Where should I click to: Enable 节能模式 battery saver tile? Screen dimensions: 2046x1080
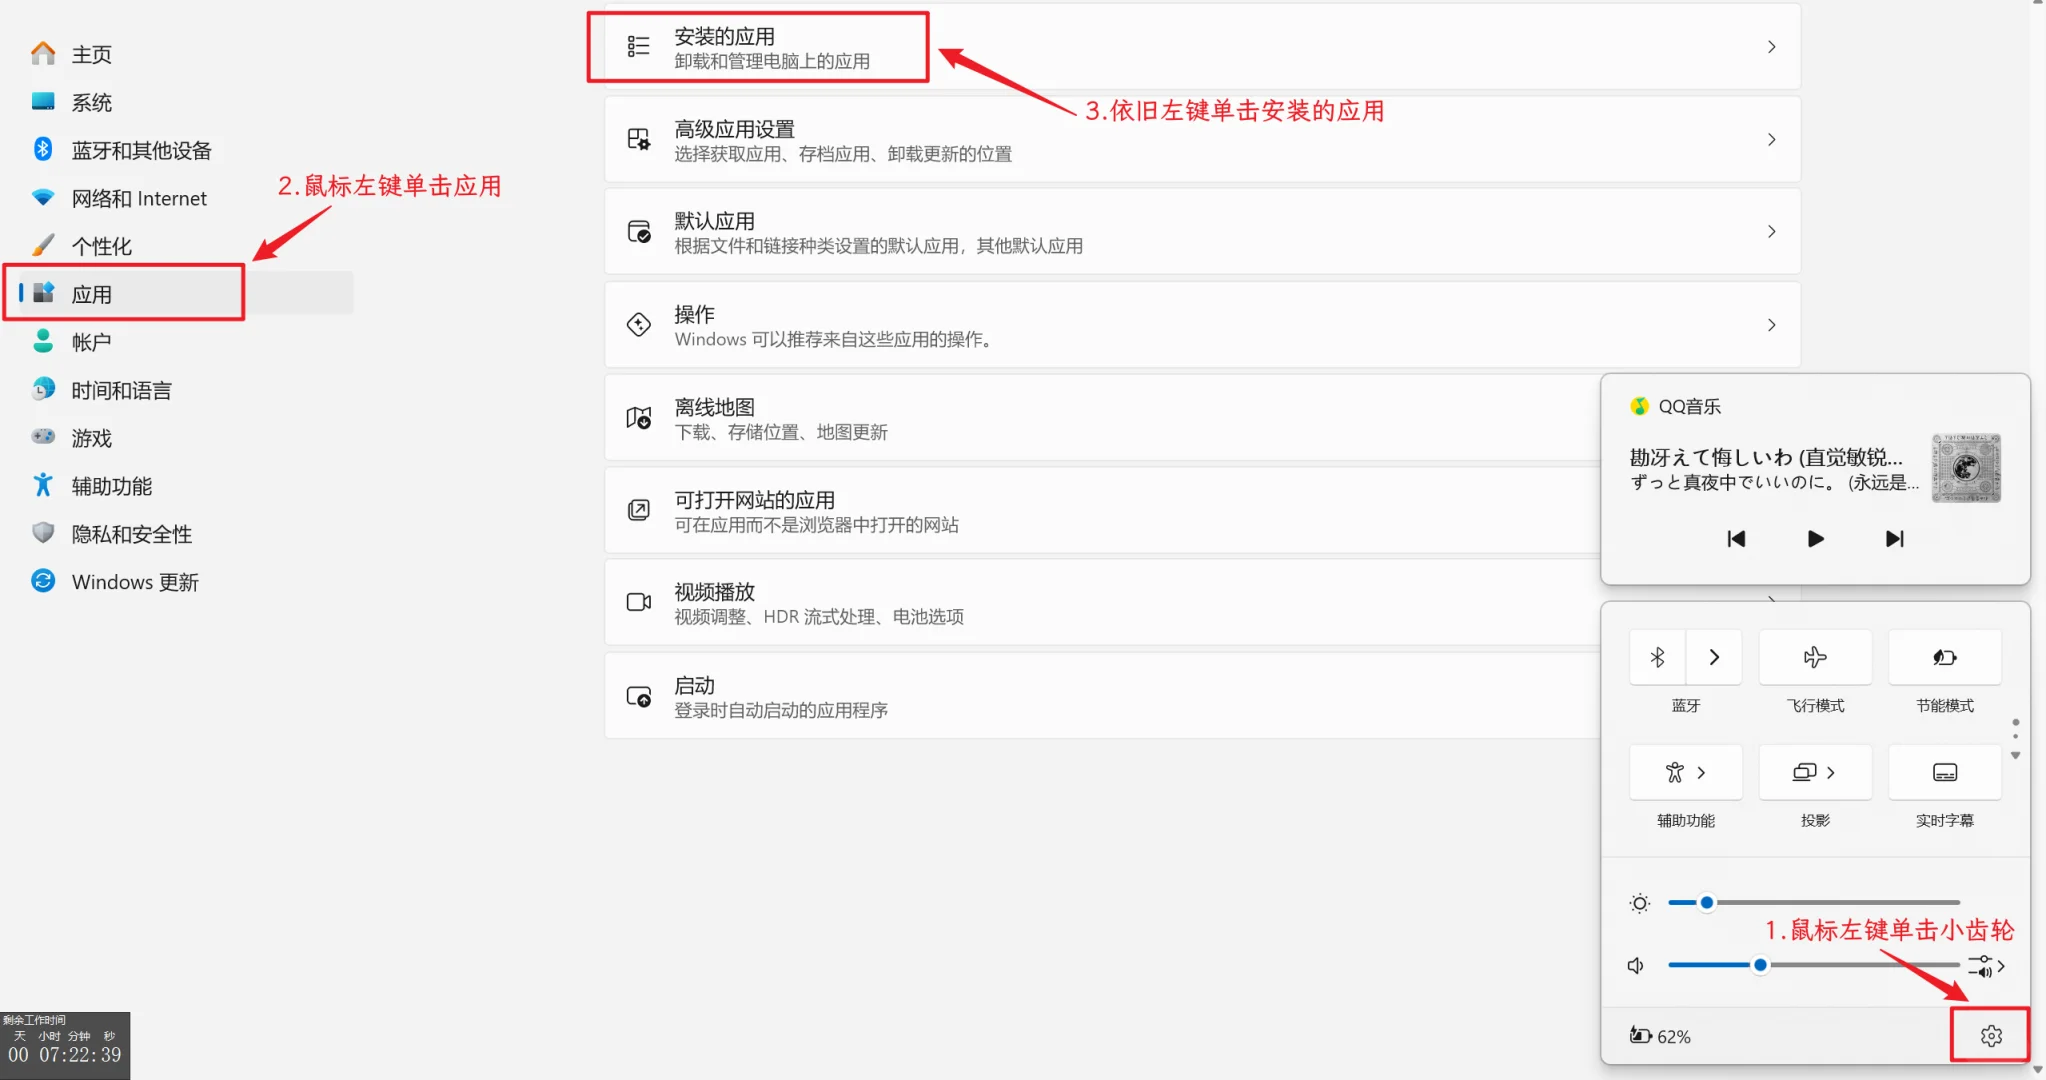coord(1943,657)
